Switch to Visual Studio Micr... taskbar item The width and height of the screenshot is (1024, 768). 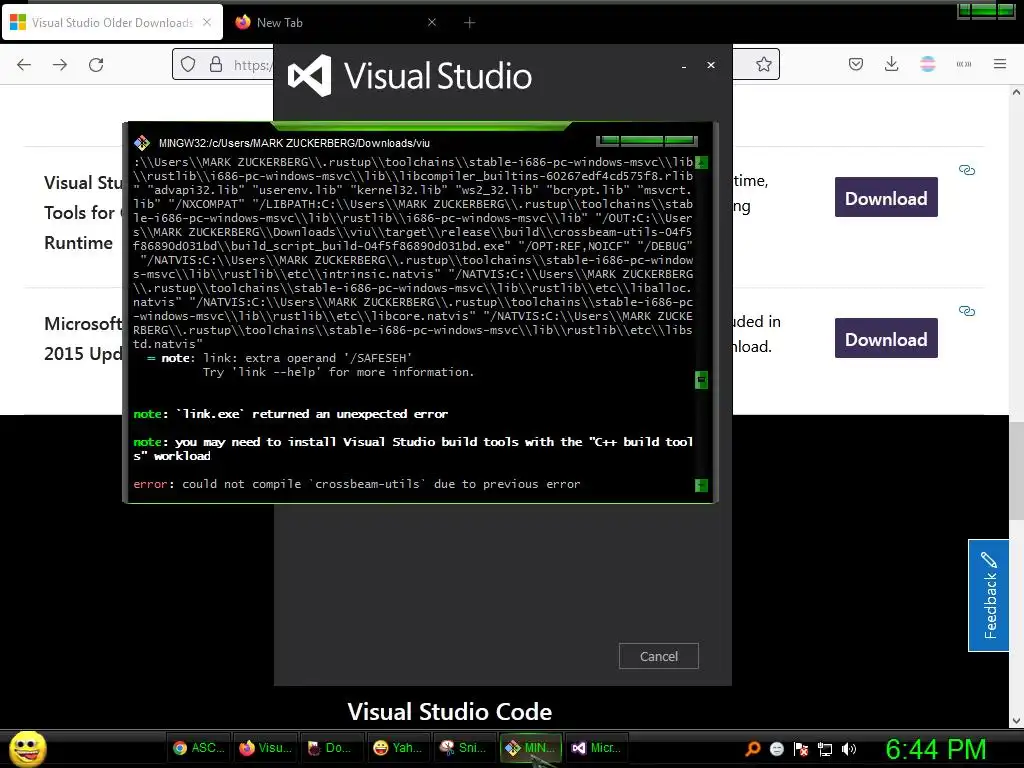[597, 748]
